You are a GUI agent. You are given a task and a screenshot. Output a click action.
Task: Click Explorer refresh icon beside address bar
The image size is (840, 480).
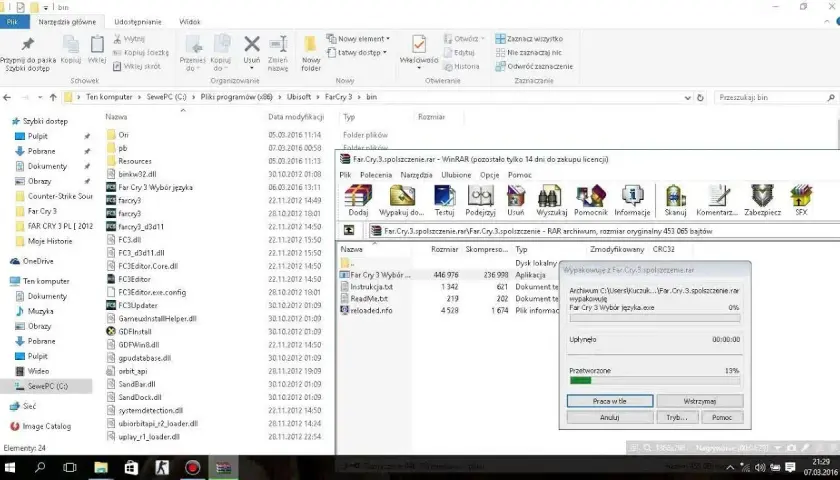pos(700,98)
